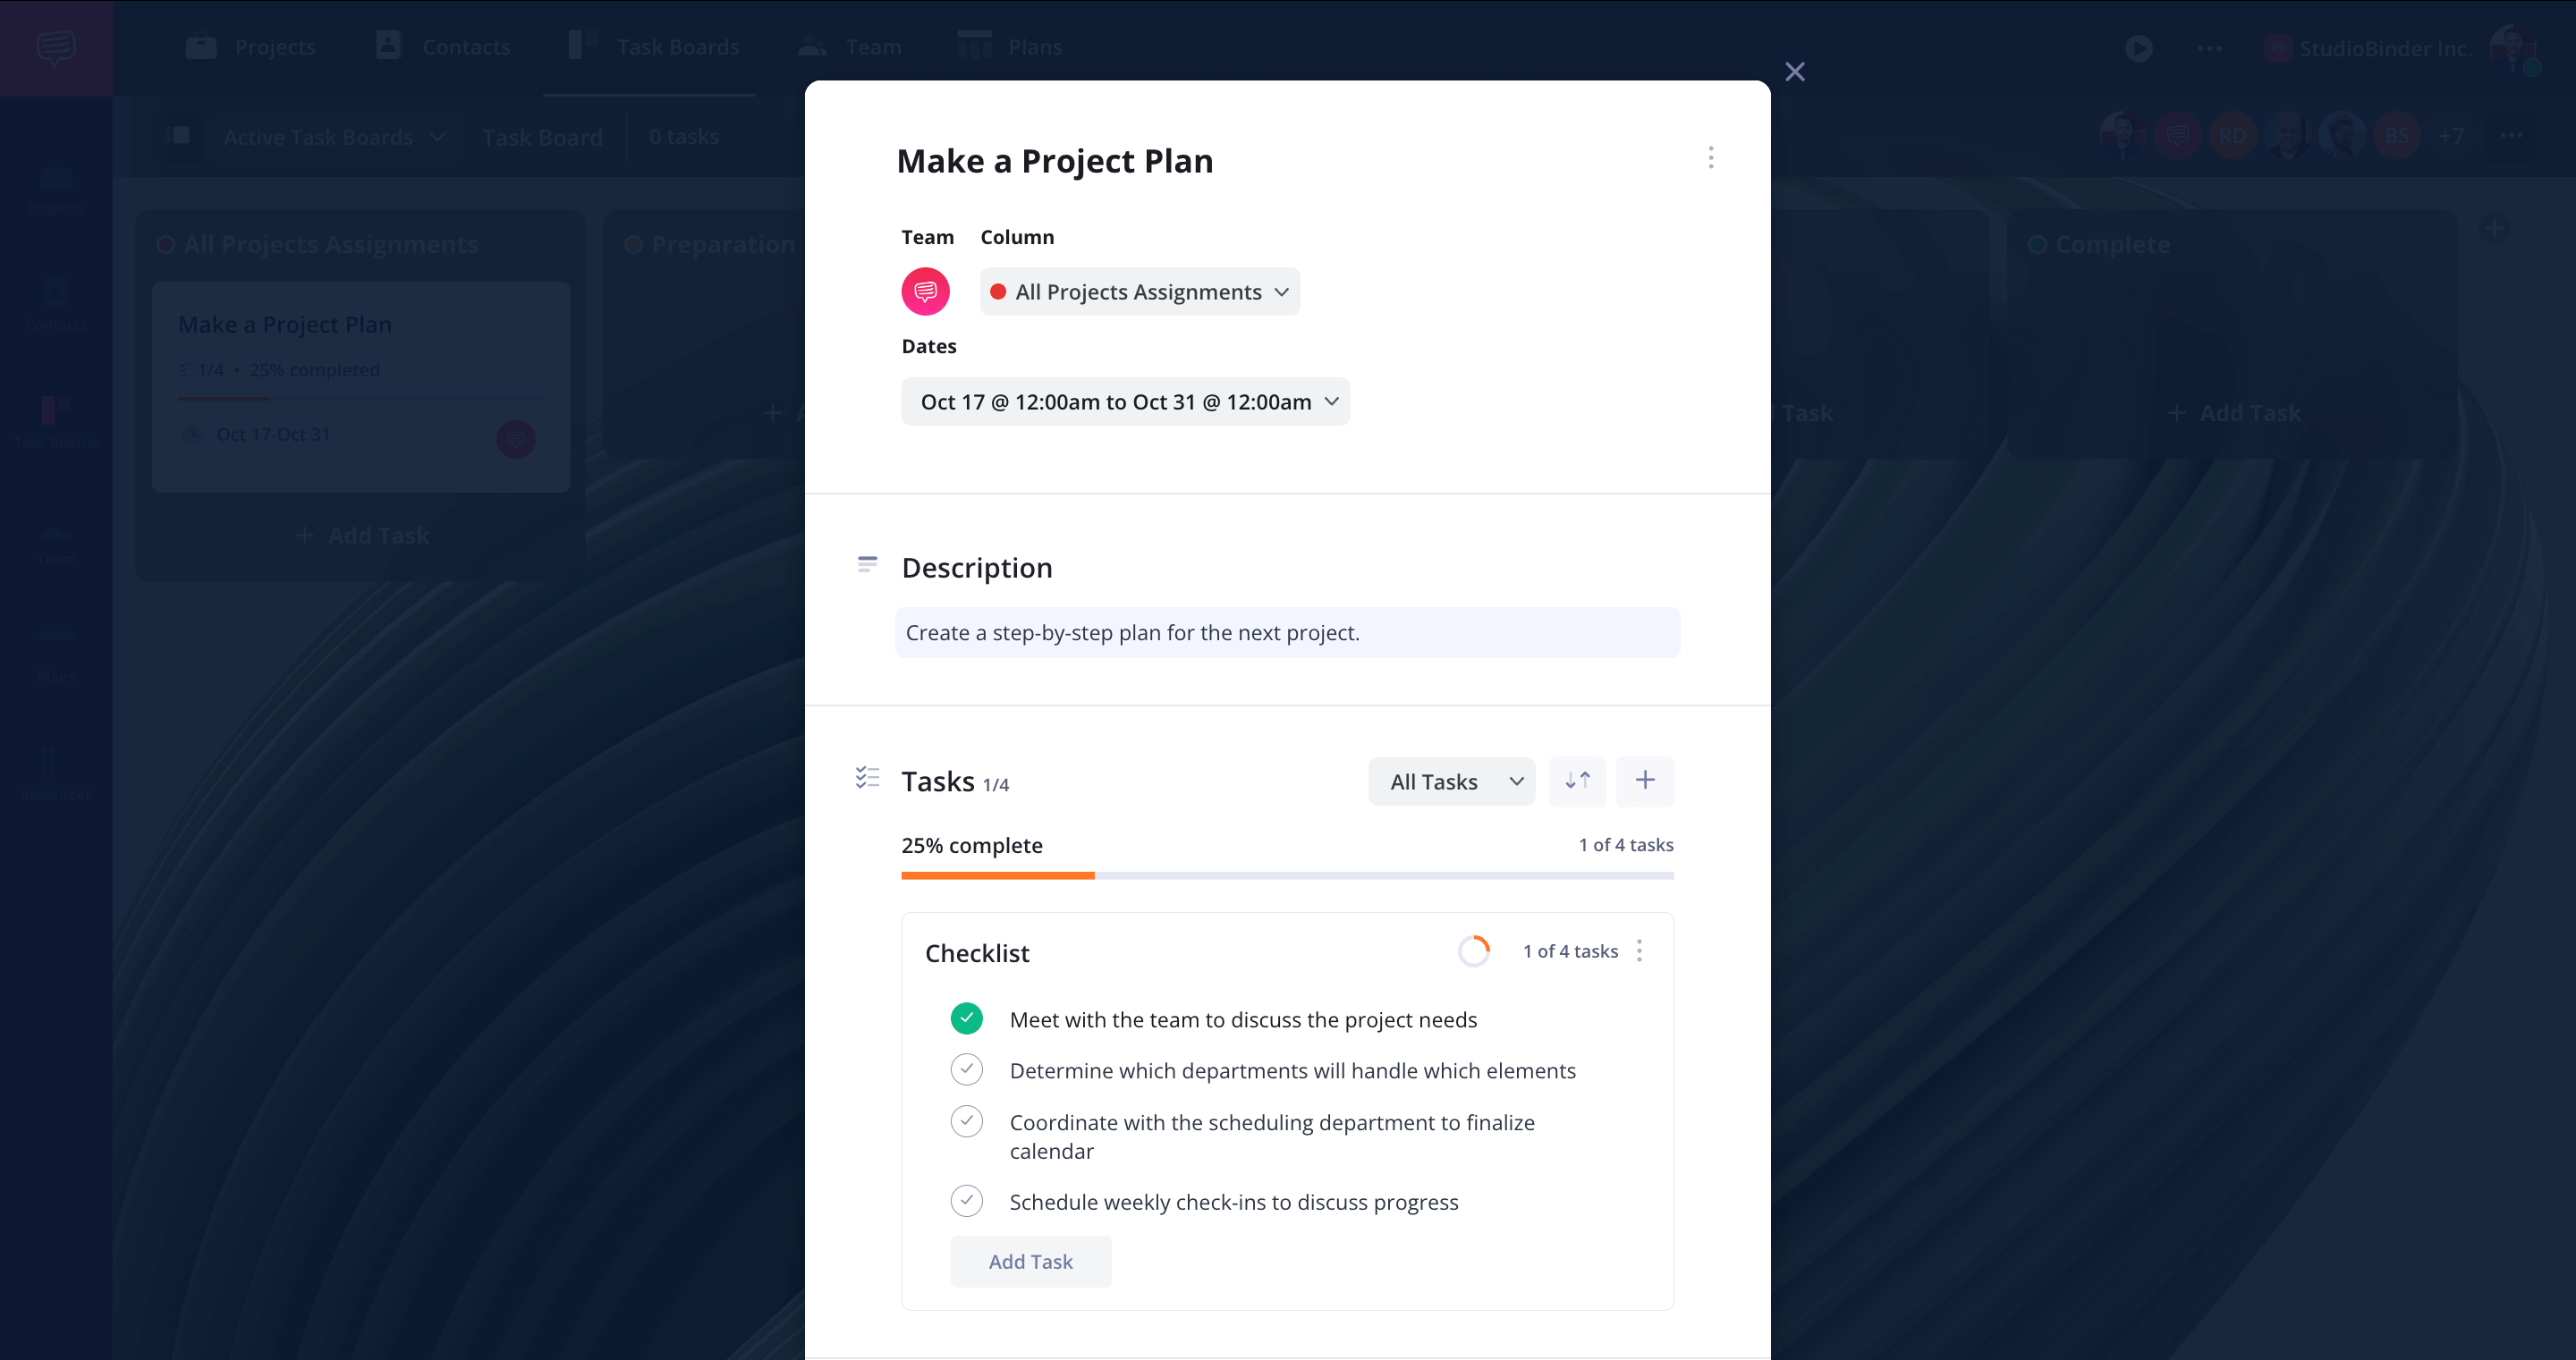Open the task card three-dot menu
2576x1360 pixels.
point(1711,158)
